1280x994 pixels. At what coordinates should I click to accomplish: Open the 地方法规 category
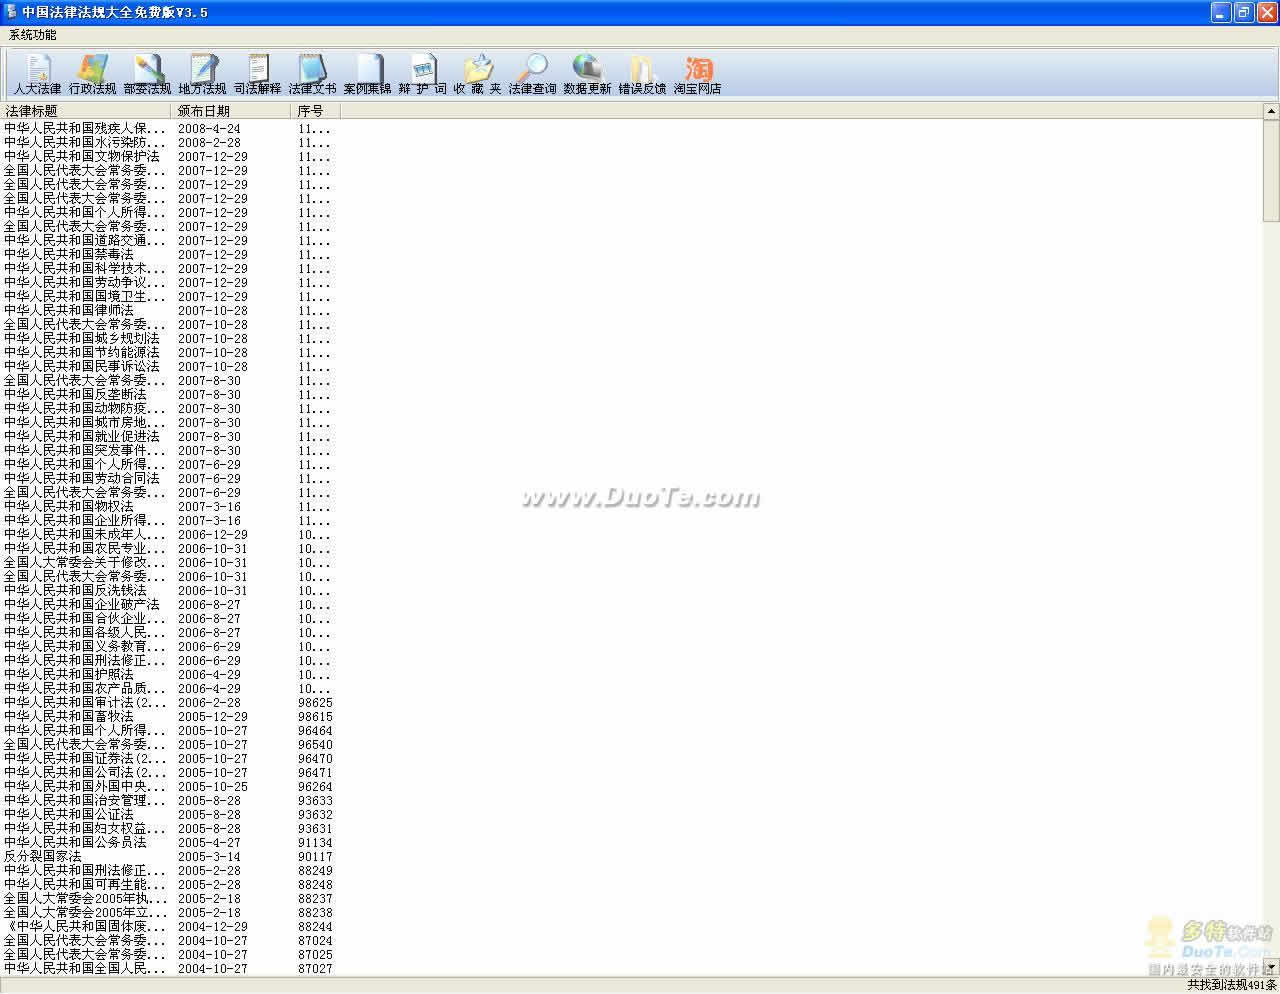202,75
